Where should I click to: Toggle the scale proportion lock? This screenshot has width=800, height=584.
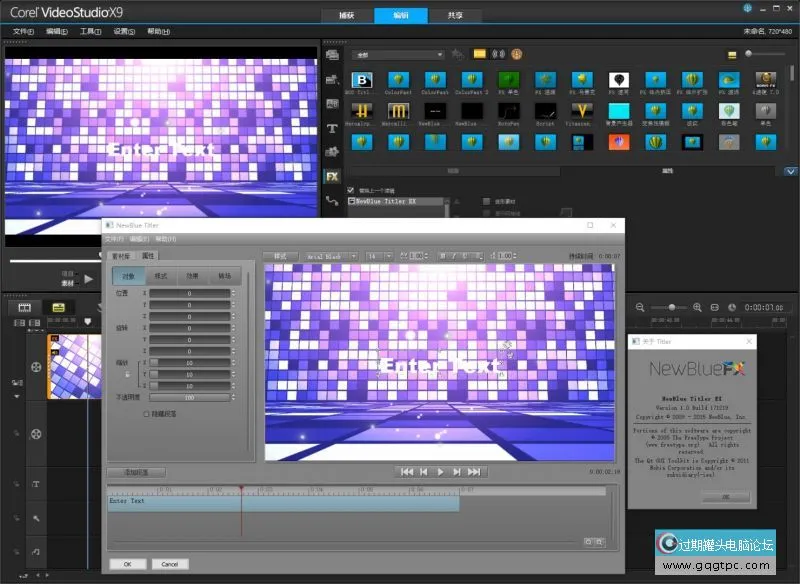pyautogui.click(x=126, y=374)
